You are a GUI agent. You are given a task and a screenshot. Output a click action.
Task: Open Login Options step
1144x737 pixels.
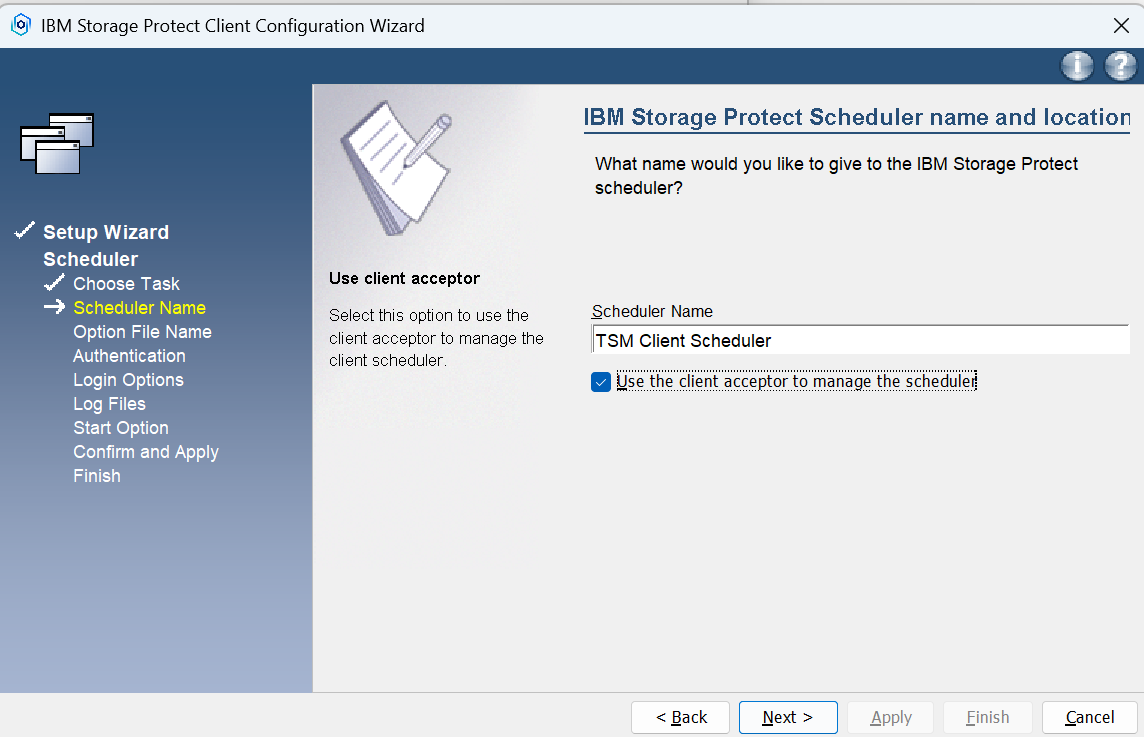(x=128, y=380)
